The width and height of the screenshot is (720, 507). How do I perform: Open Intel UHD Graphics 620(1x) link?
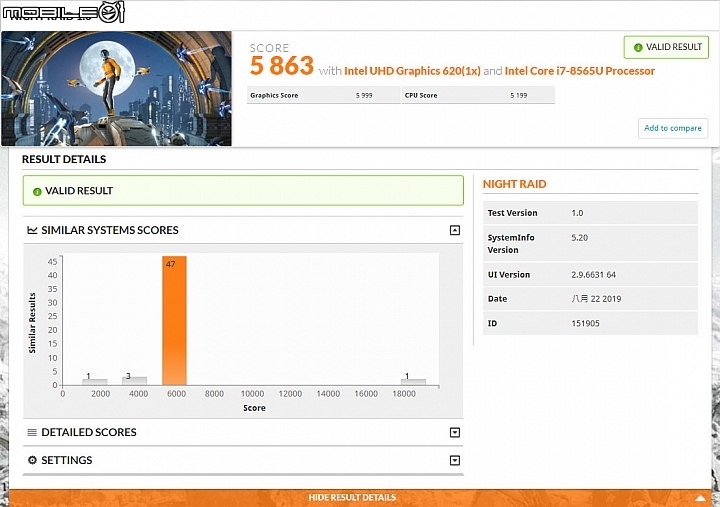tap(412, 71)
